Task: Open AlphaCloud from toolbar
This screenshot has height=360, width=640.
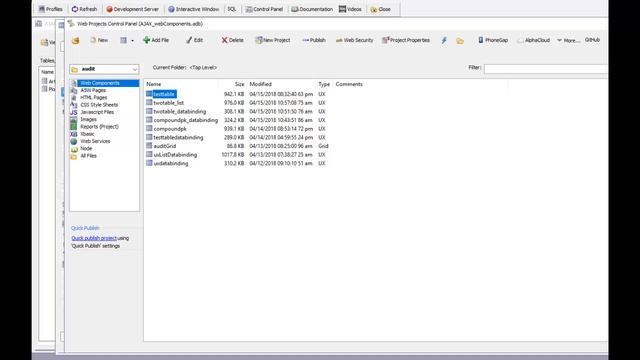Action: click(533, 40)
